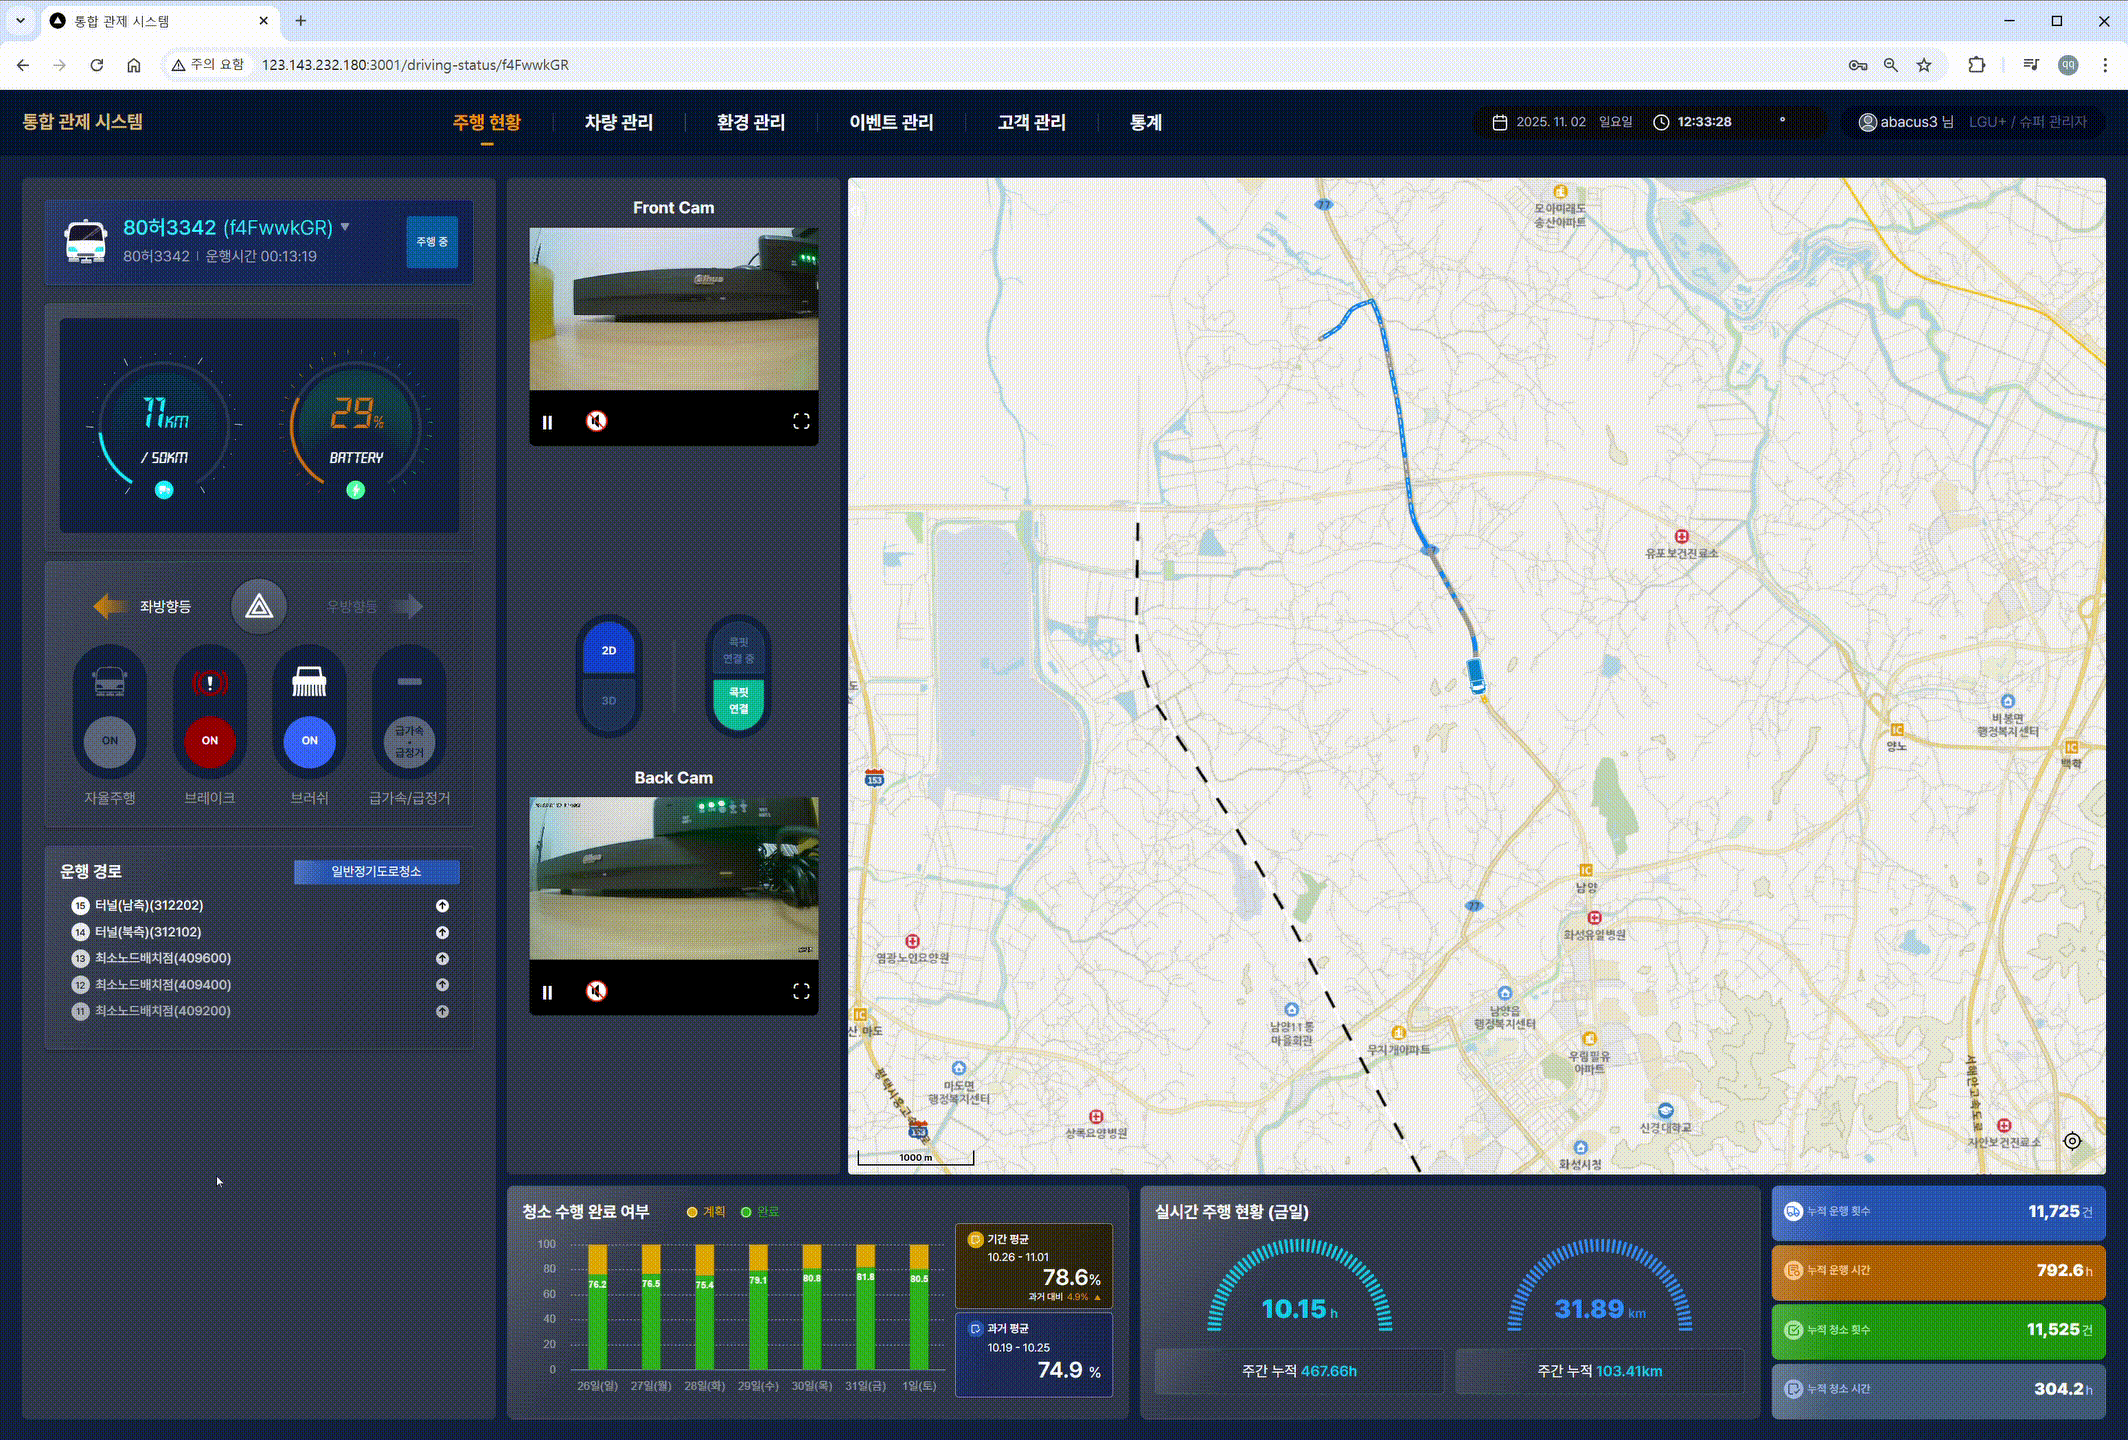Expand route stop 15 터널(남측)

point(442,906)
